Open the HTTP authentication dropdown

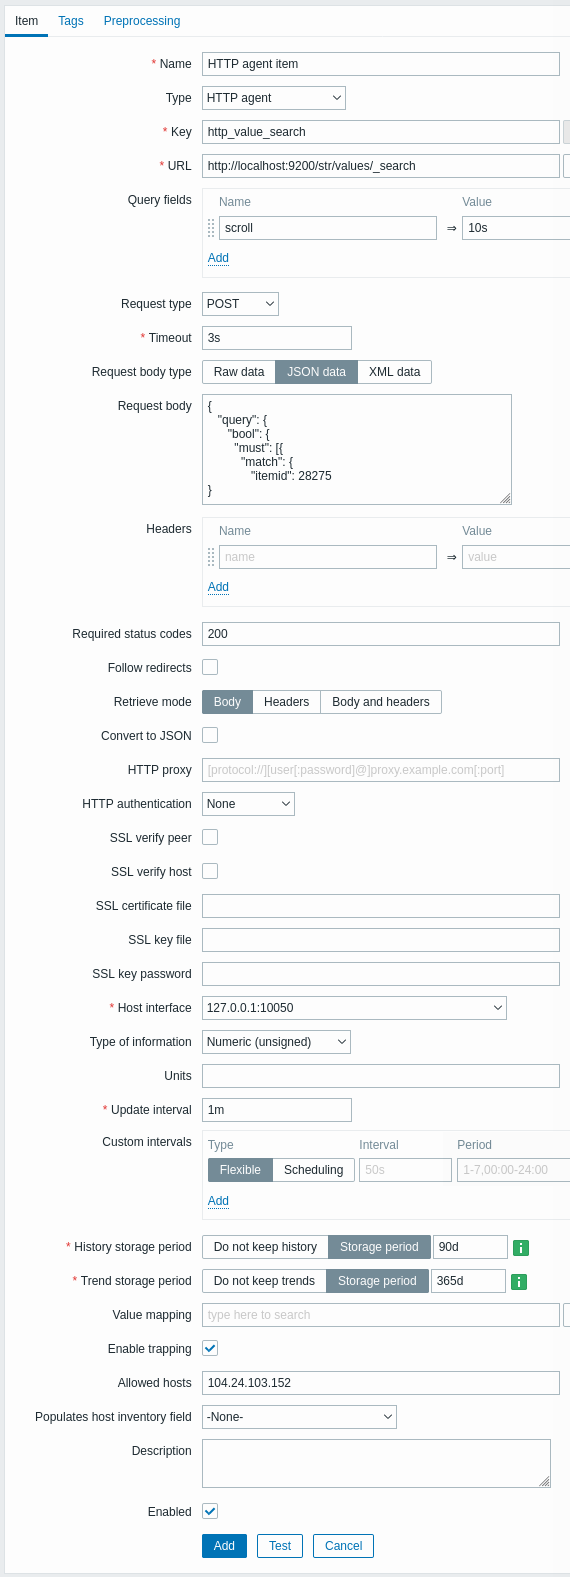pos(248,804)
